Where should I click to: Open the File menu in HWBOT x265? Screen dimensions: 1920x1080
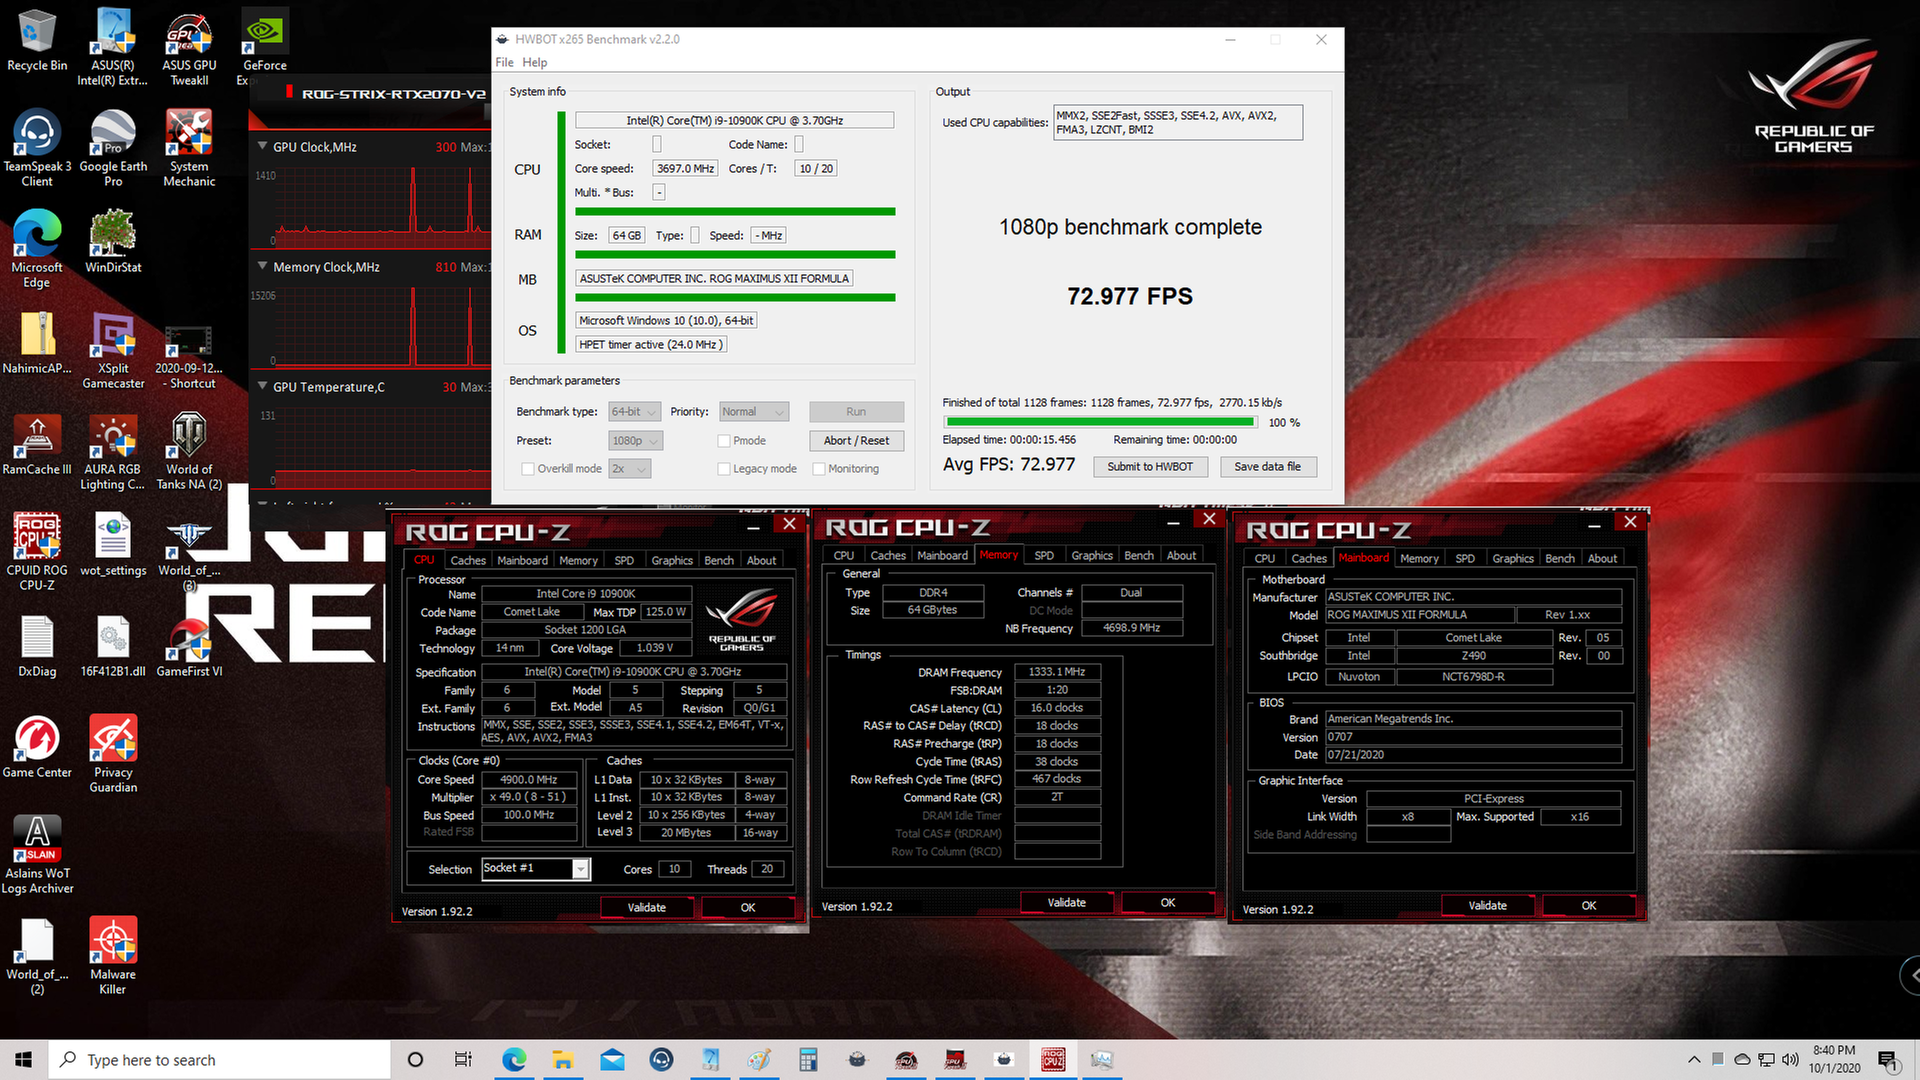click(x=504, y=62)
